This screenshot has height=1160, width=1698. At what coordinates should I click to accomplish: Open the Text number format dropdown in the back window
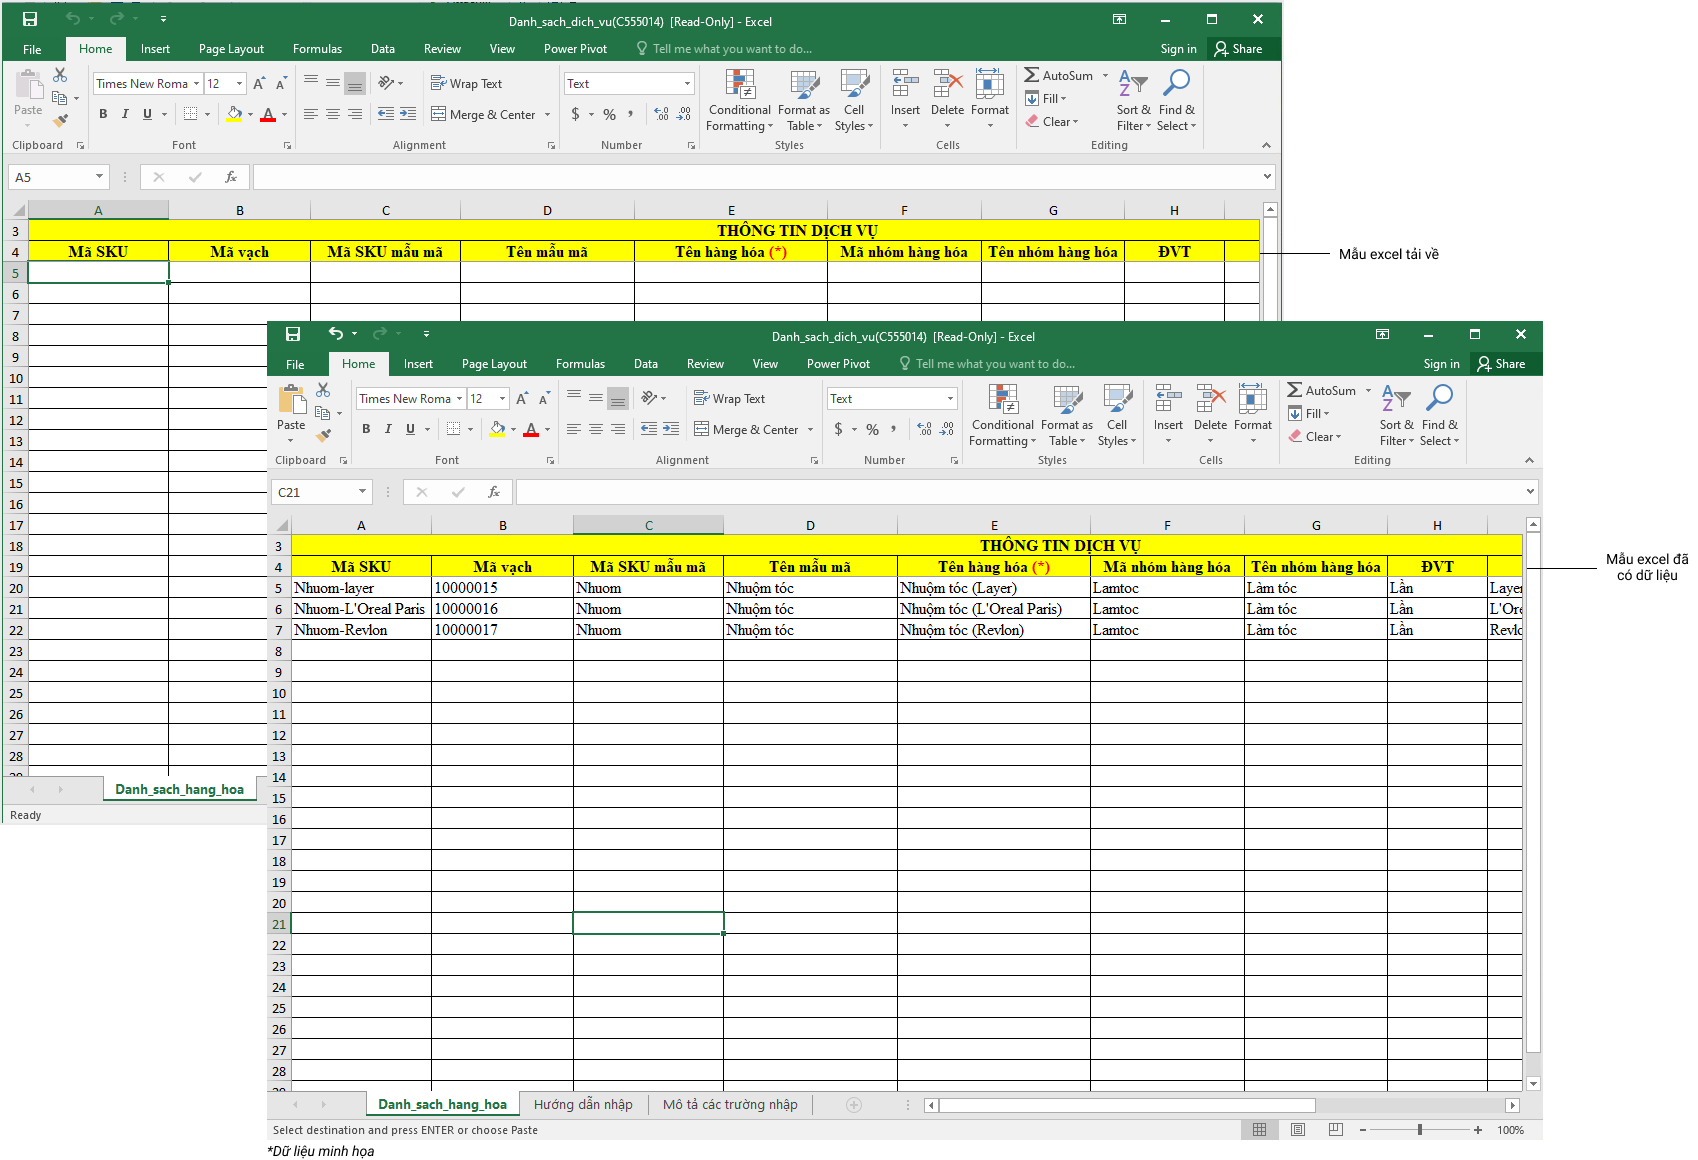tap(687, 84)
